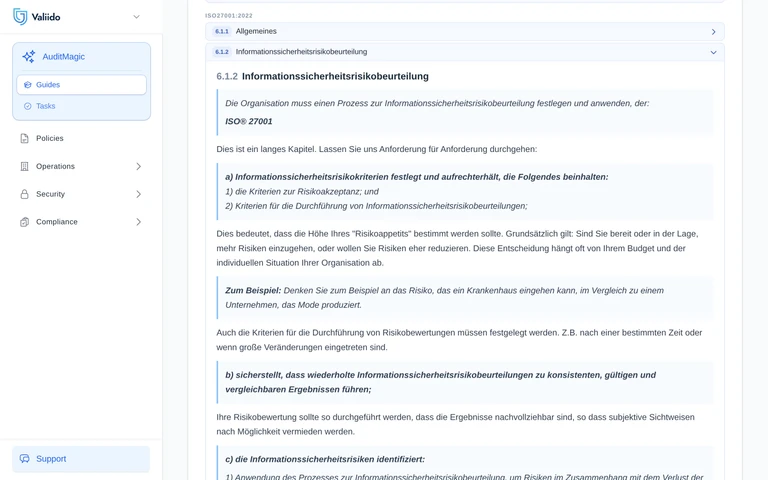The image size is (768, 480).
Task: Expand the Compliance submenu chevron
Action: click(139, 222)
